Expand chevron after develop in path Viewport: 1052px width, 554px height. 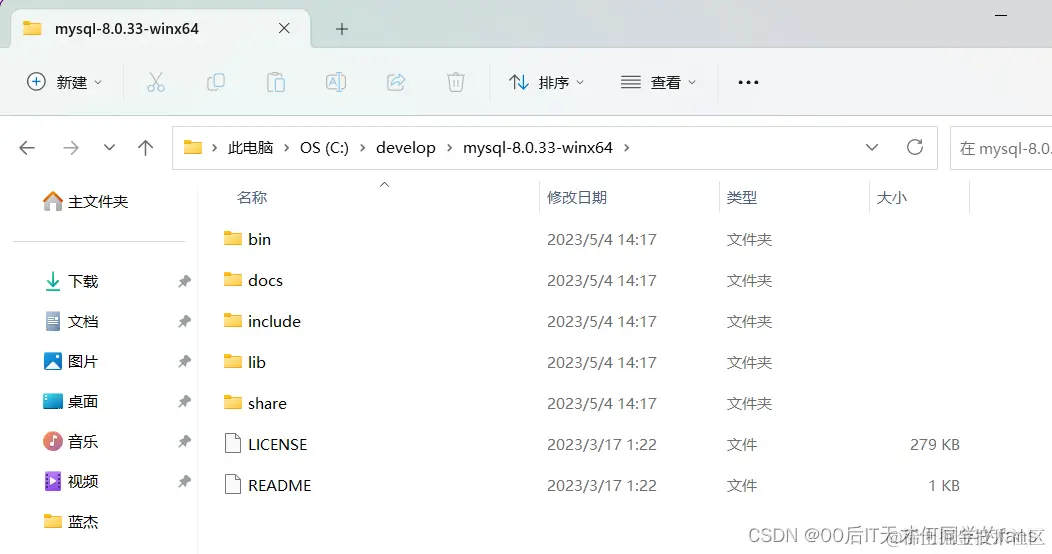coord(450,148)
